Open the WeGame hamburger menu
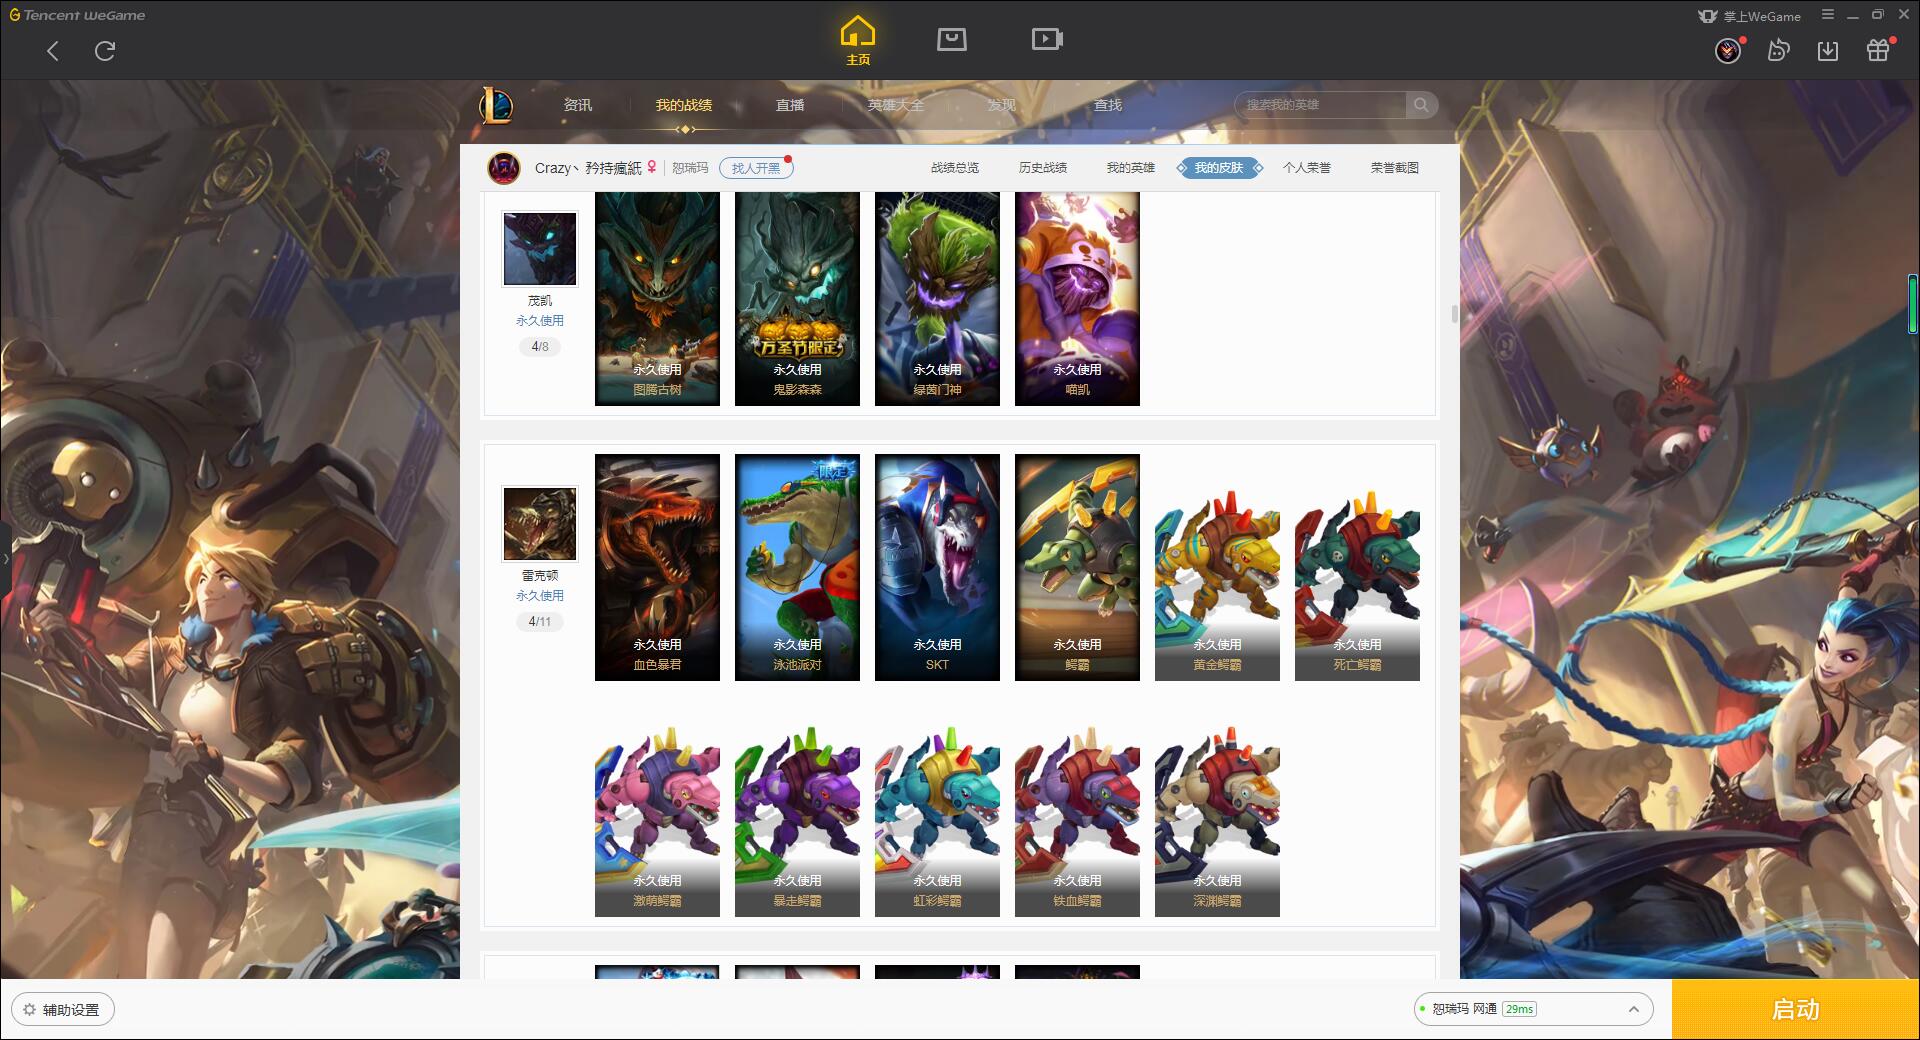1920x1040 pixels. [x=1828, y=15]
